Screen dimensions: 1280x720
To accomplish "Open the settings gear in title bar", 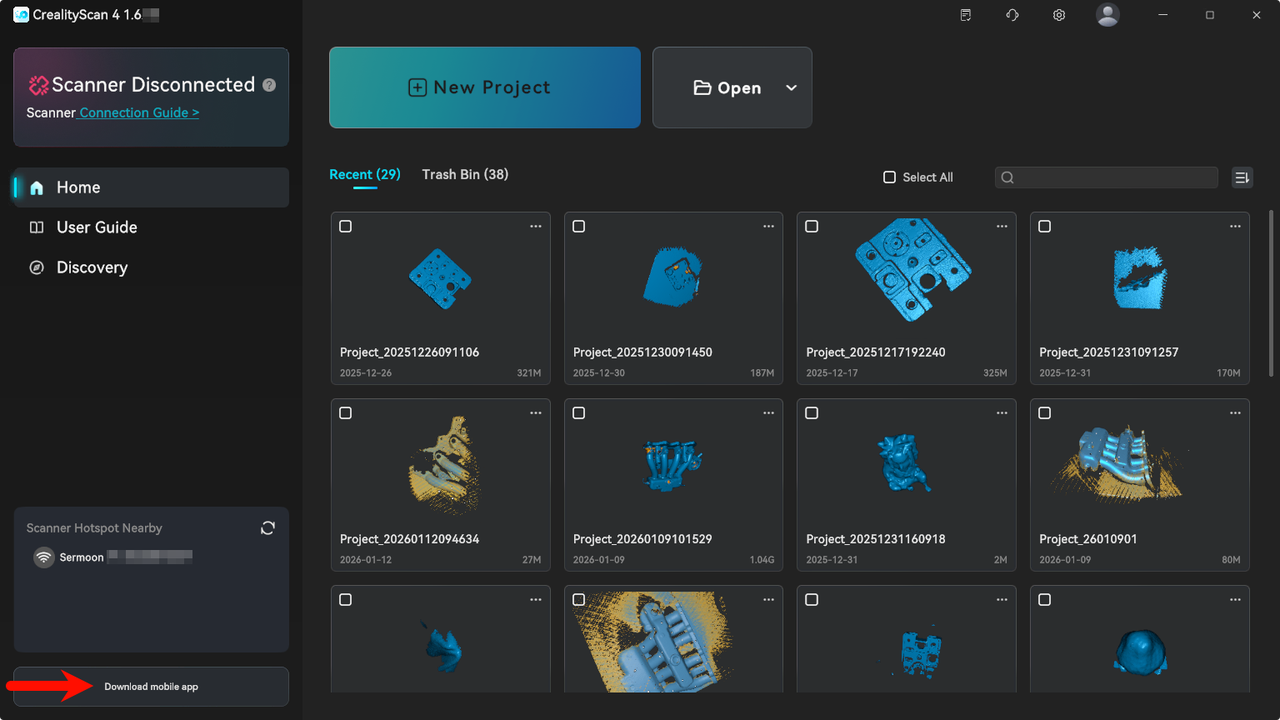I will [1059, 15].
